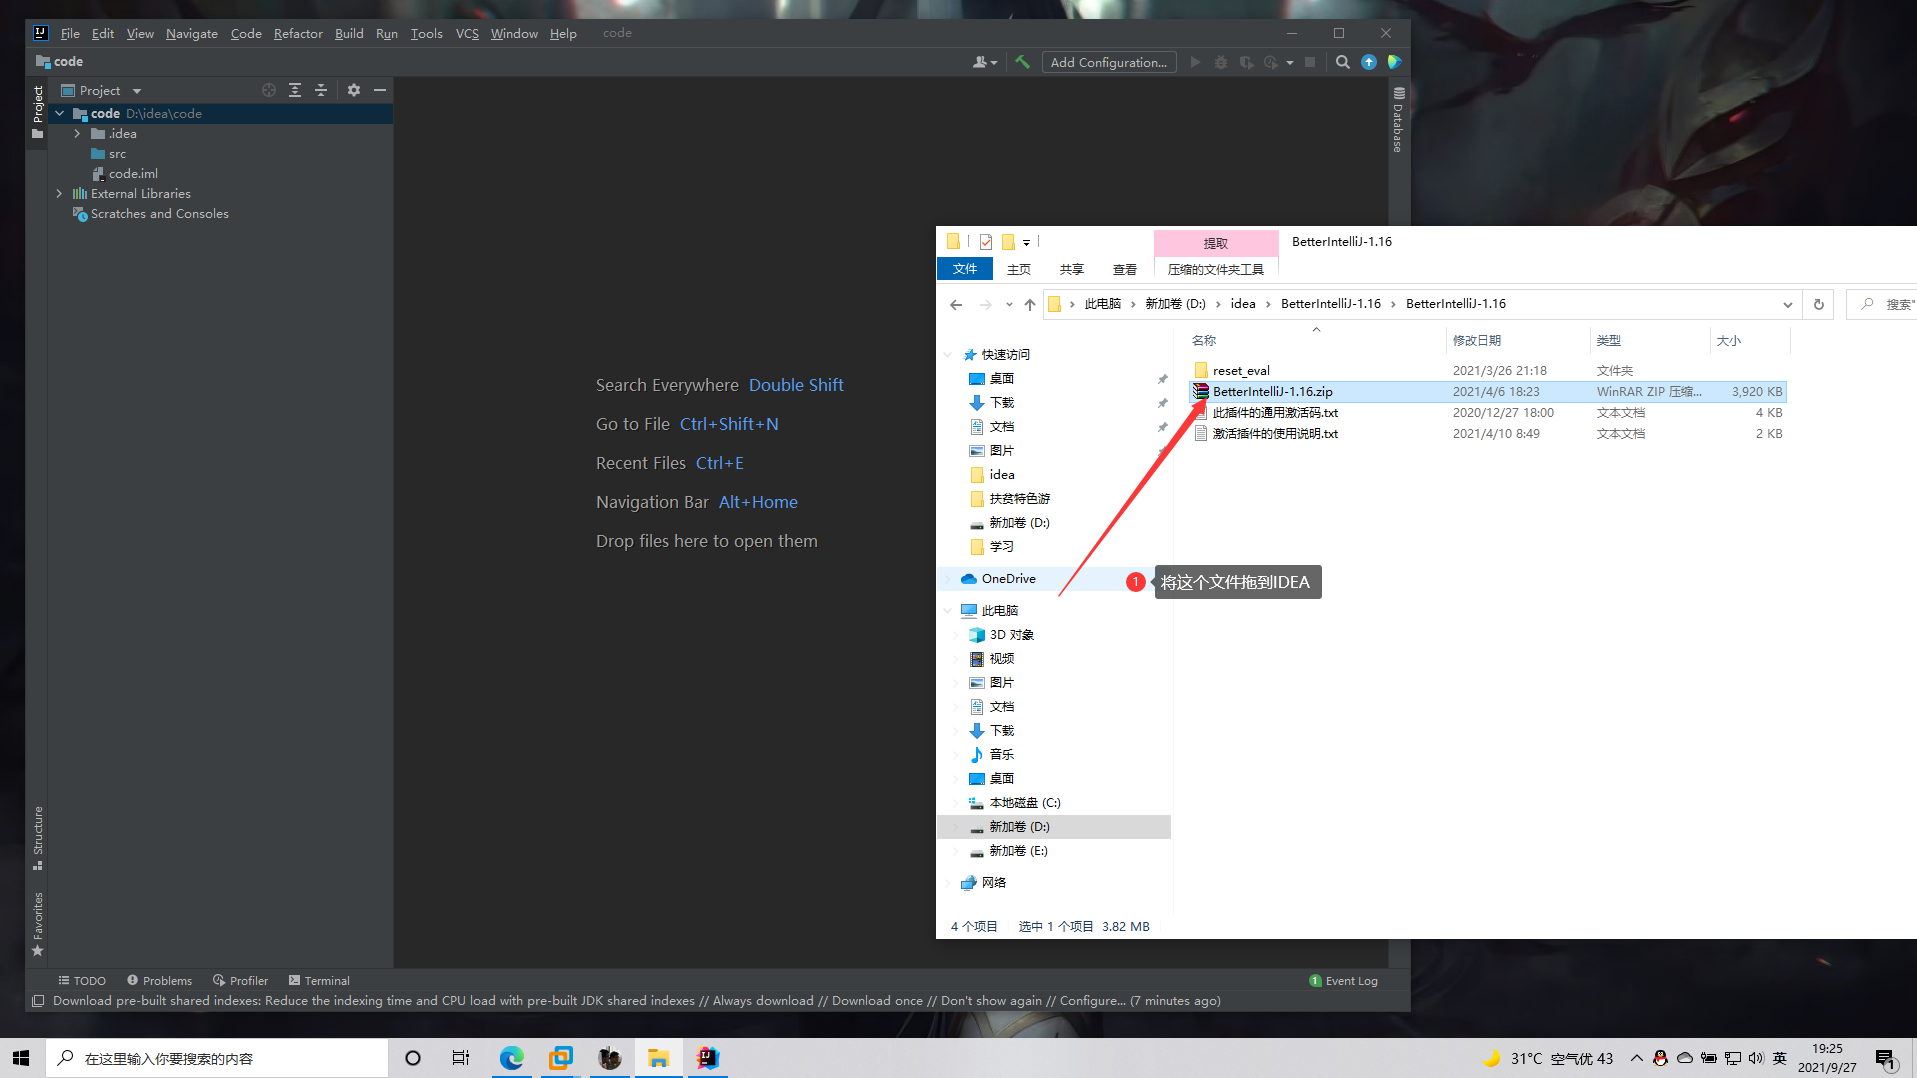This screenshot has height=1078, width=1917.
Task: Click the Run play icon
Action: [x=1195, y=62]
